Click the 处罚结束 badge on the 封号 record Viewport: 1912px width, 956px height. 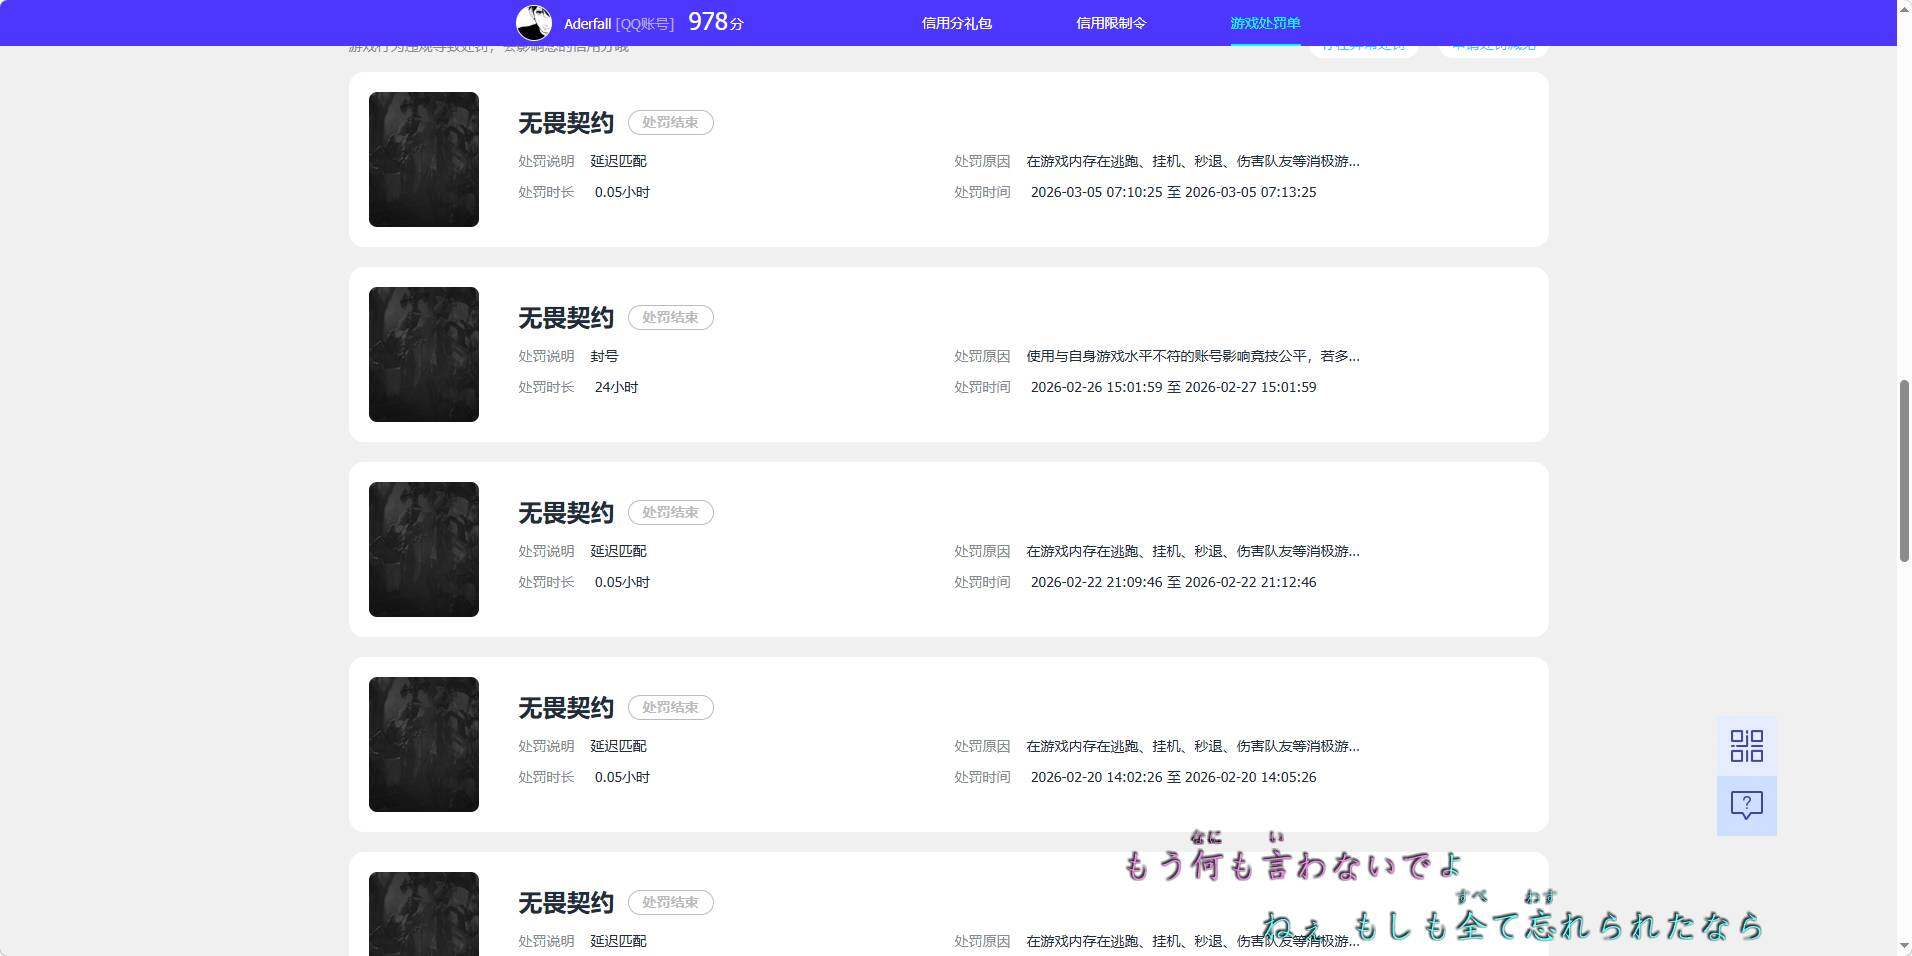click(669, 317)
